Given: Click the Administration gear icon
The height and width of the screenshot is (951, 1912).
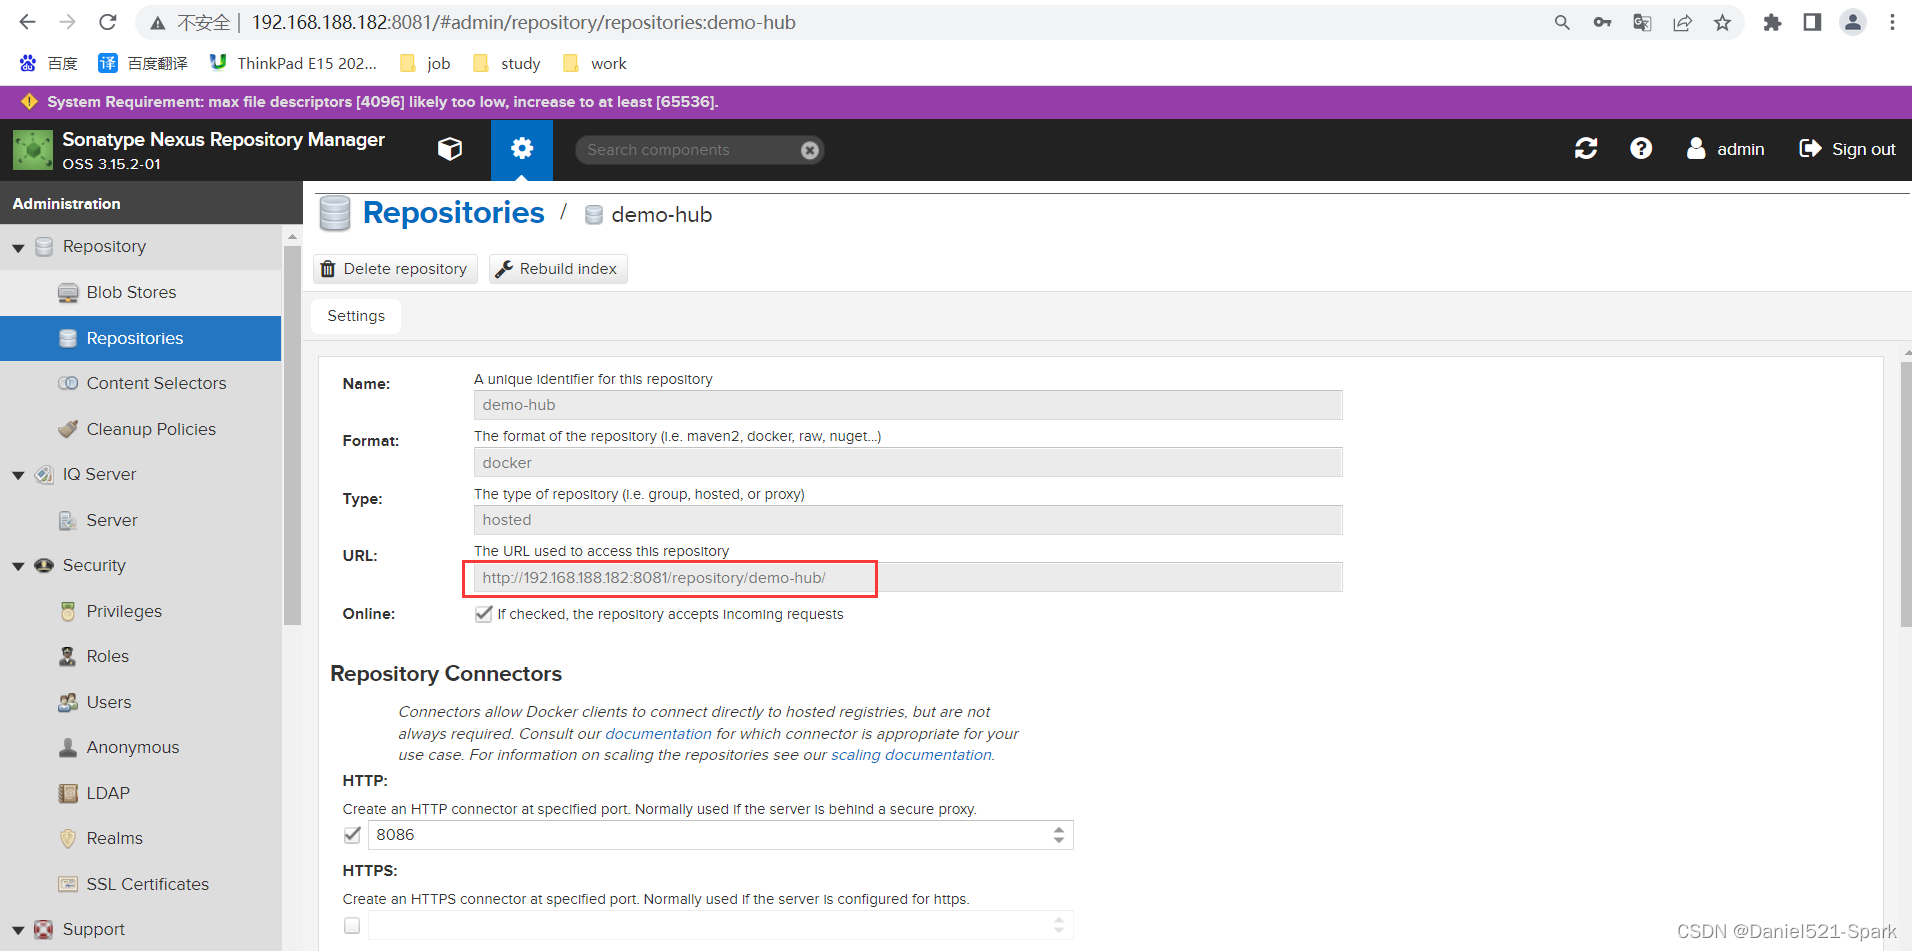Looking at the screenshot, I should 521,149.
